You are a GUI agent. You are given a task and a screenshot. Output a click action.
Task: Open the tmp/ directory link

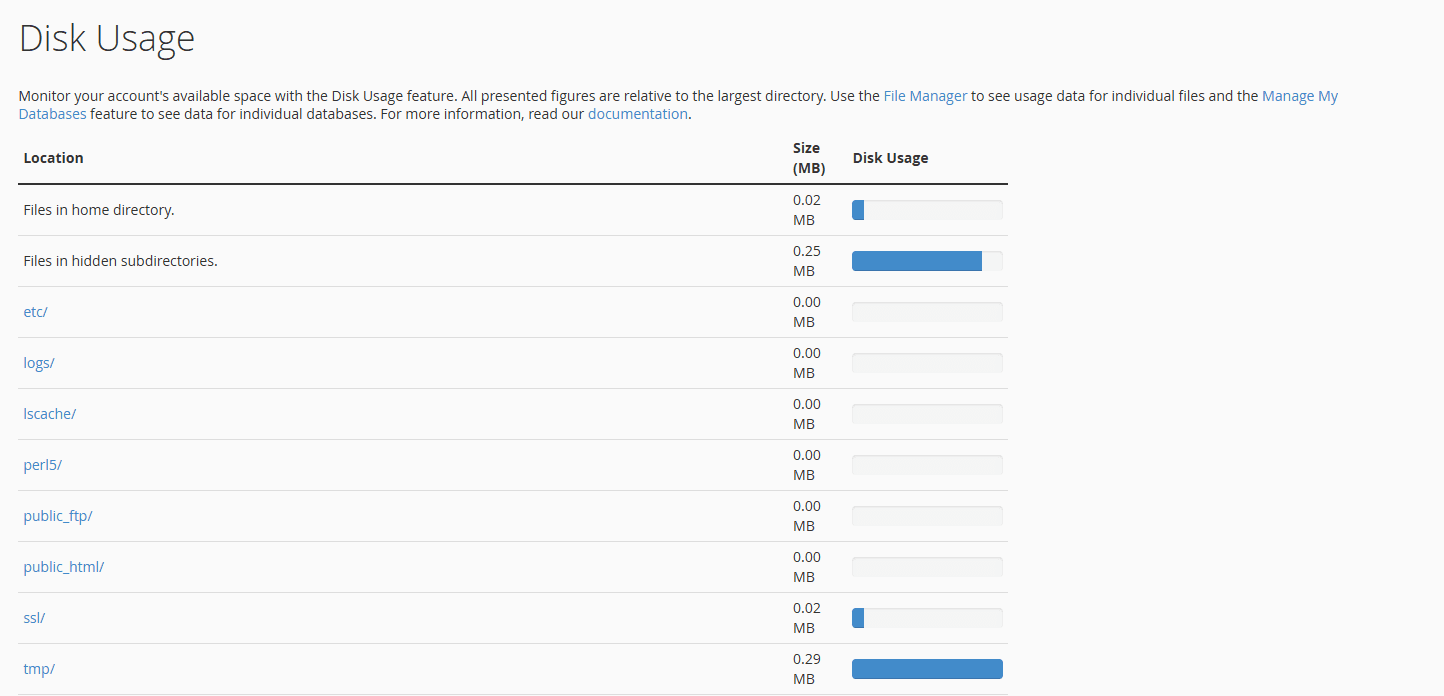click(x=39, y=669)
